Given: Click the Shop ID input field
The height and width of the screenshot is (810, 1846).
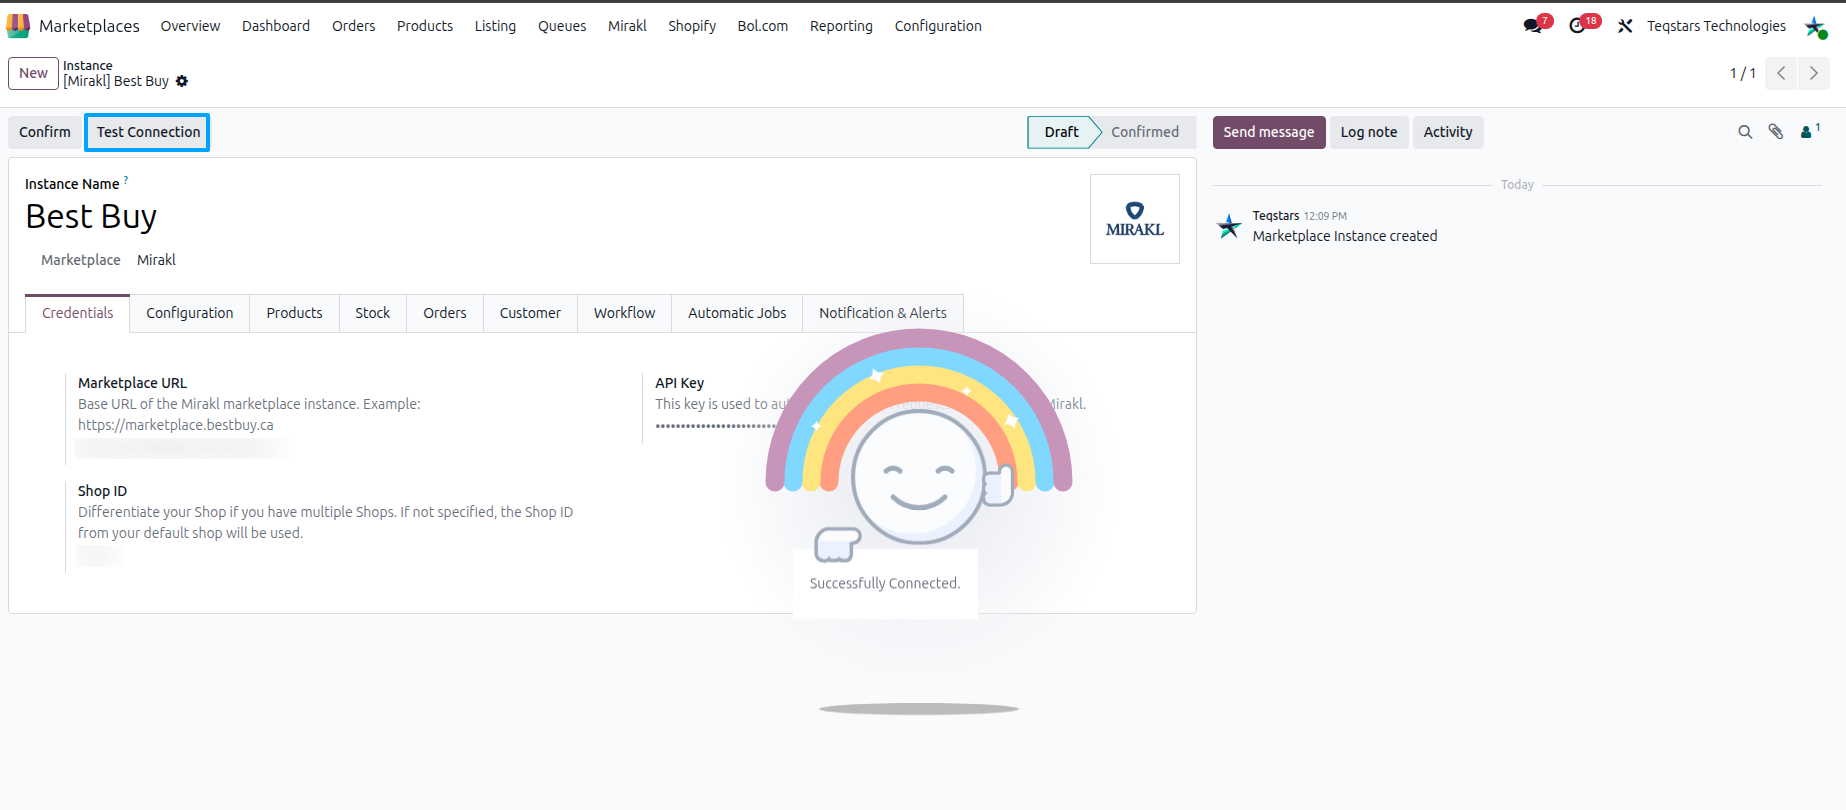Looking at the screenshot, I should click(100, 556).
